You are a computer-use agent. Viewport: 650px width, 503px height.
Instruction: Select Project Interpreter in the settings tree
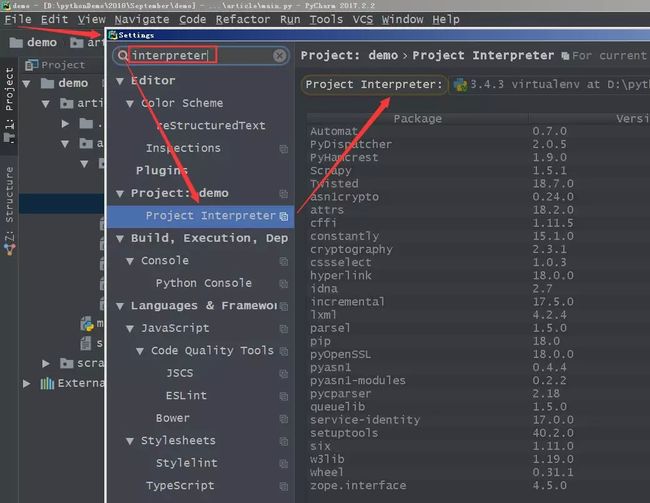(201, 216)
